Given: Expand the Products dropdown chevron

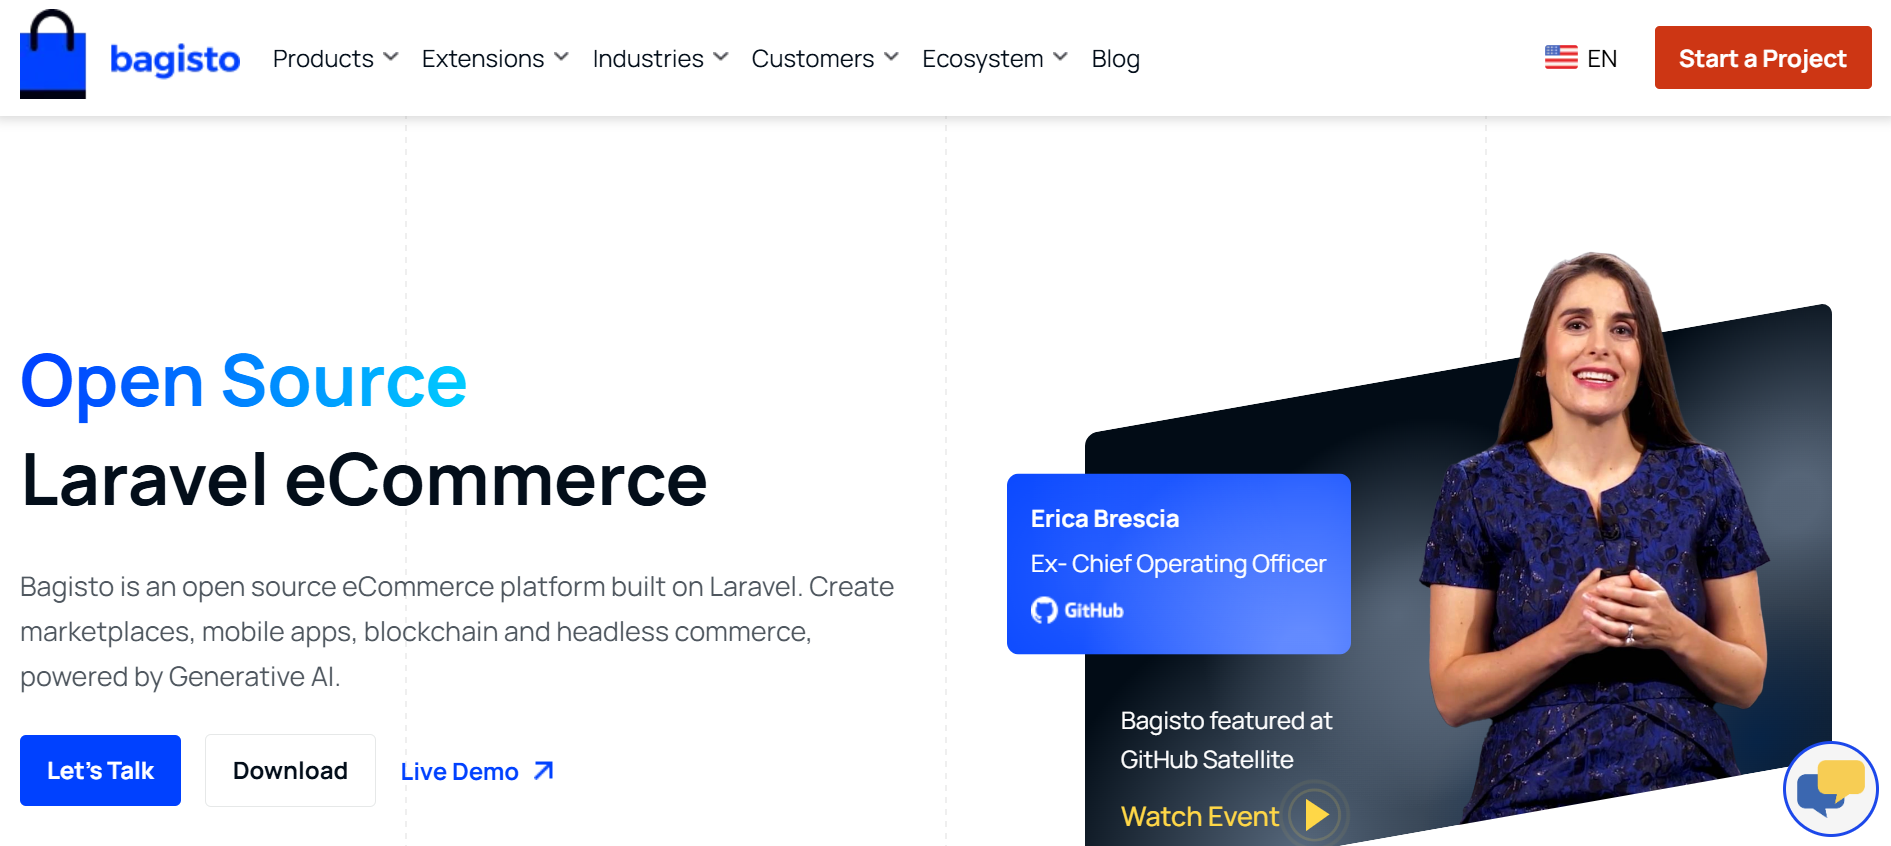Looking at the screenshot, I should (391, 57).
